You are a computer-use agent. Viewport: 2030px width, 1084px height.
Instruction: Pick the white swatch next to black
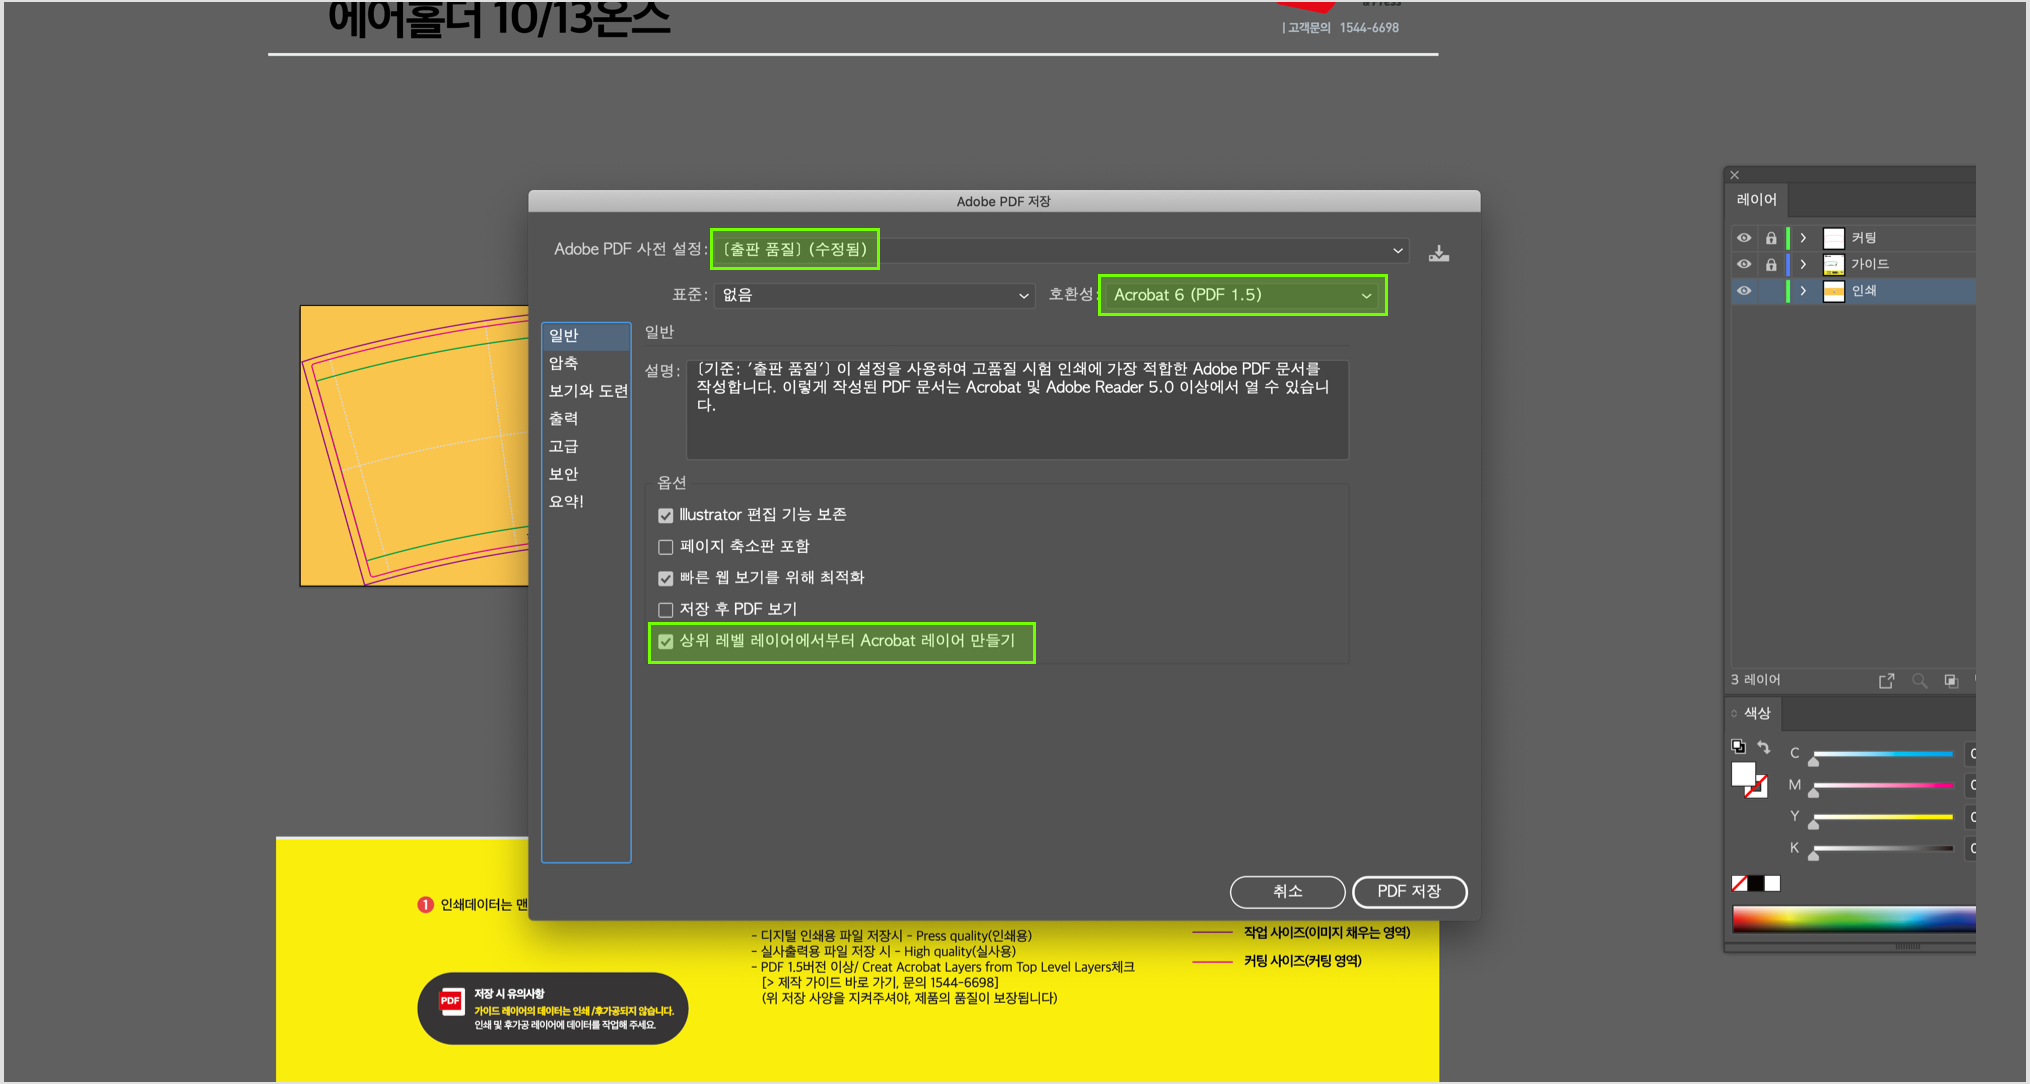tap(1772, 883)
